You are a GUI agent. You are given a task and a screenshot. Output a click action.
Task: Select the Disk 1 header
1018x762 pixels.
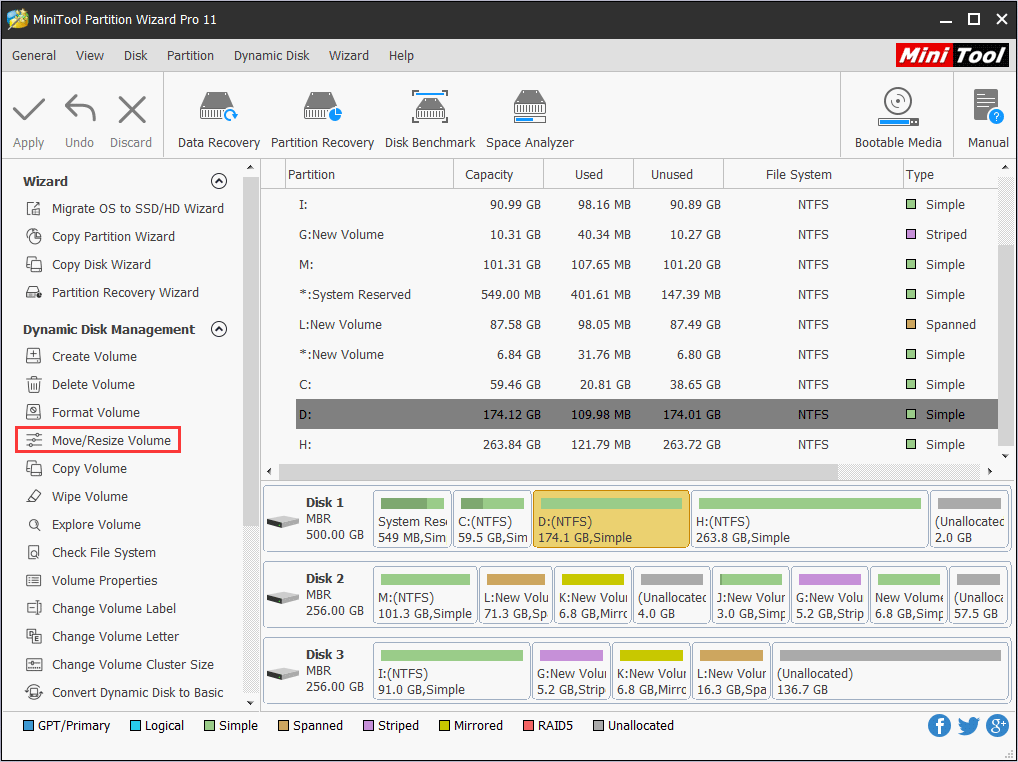coord(318,519)
